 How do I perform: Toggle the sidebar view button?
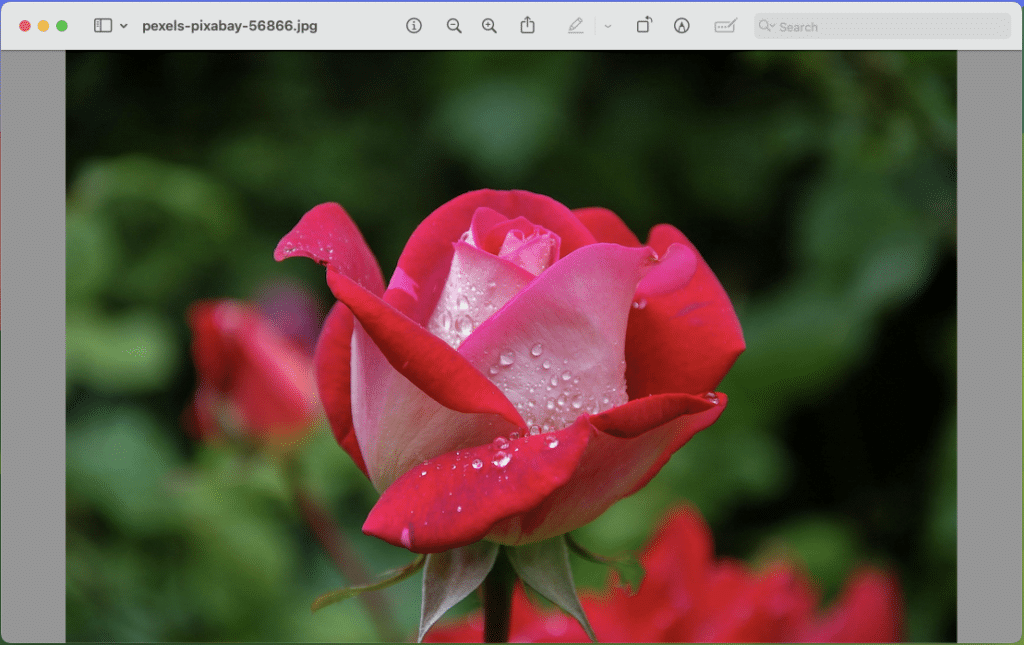[103, 26]
